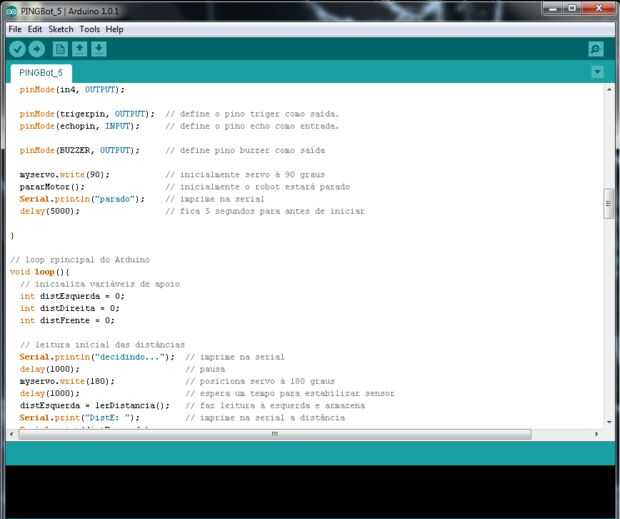Click the myservo.write(180); code line
The image size is (620, 519).
(67, 381)
